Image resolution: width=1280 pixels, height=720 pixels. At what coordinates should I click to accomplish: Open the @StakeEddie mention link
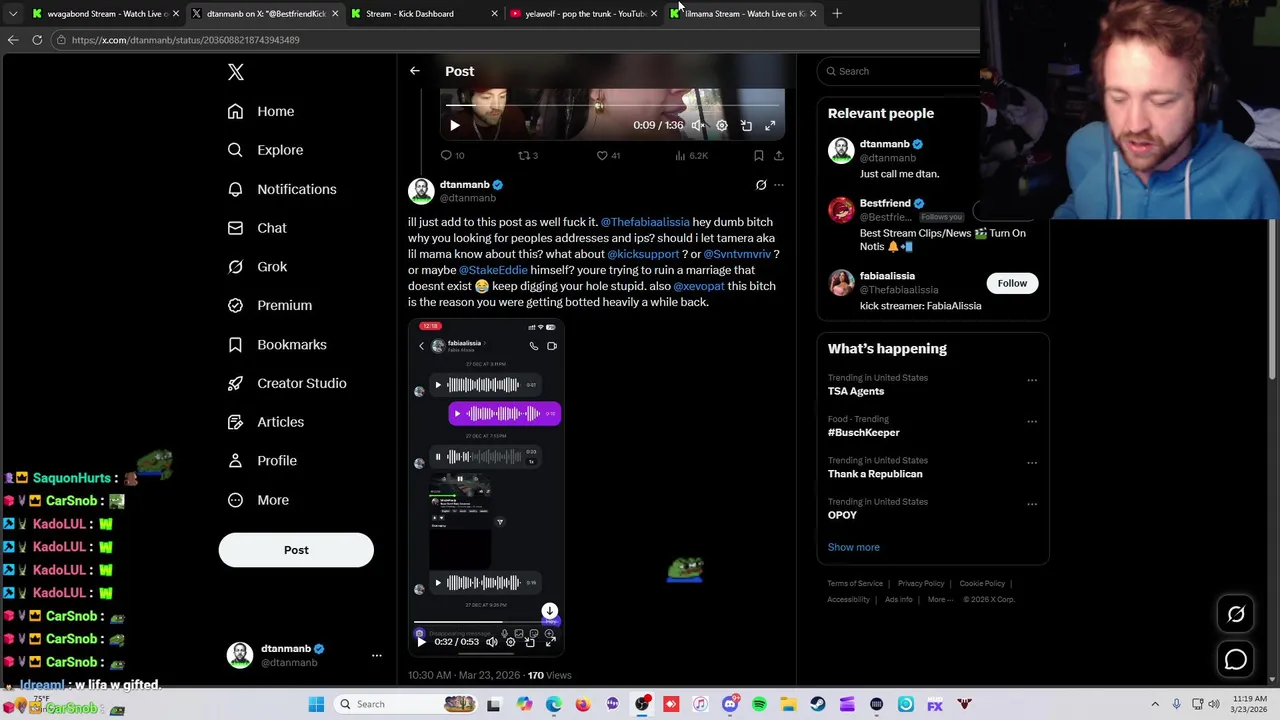(x=493, y=270)
